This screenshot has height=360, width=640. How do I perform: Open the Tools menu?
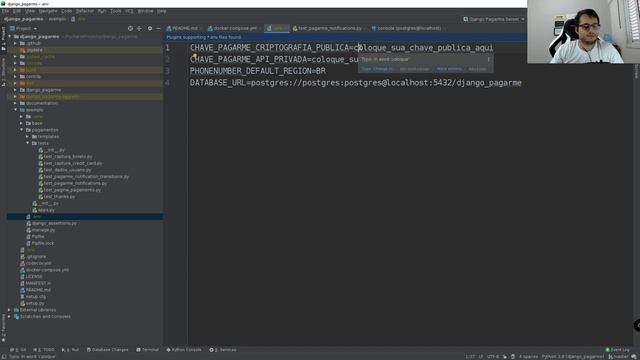[x=116, y=11]
